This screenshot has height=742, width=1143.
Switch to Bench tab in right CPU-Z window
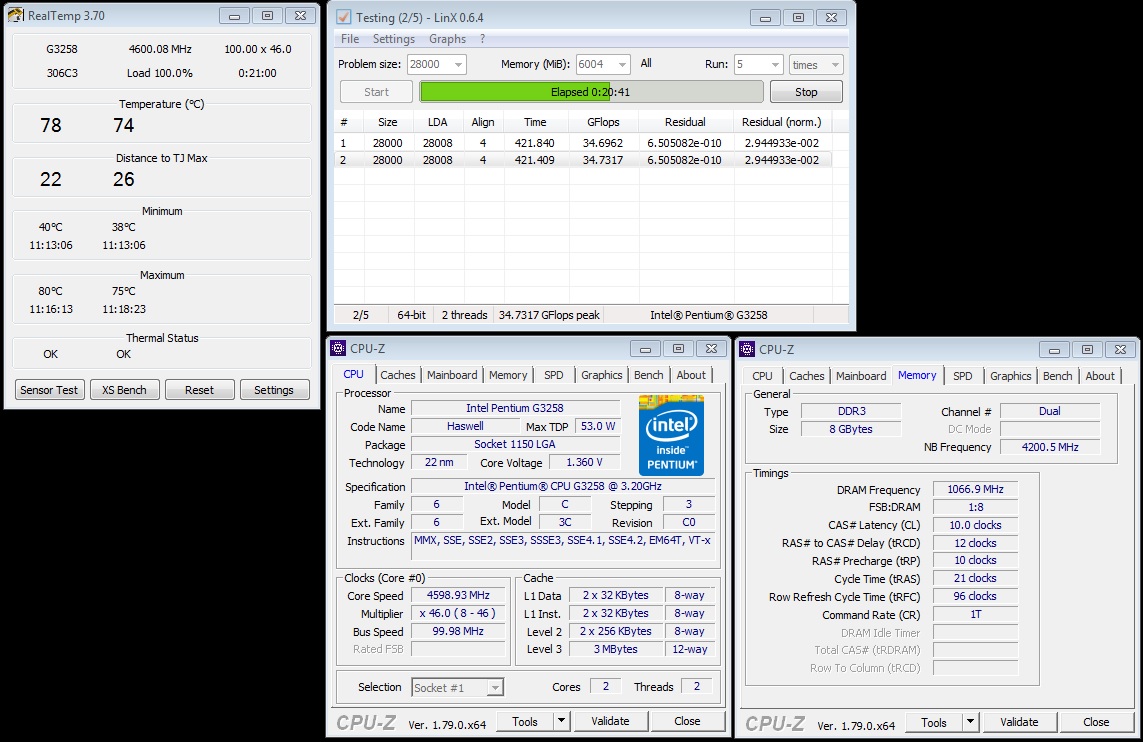pos(1058,375)
